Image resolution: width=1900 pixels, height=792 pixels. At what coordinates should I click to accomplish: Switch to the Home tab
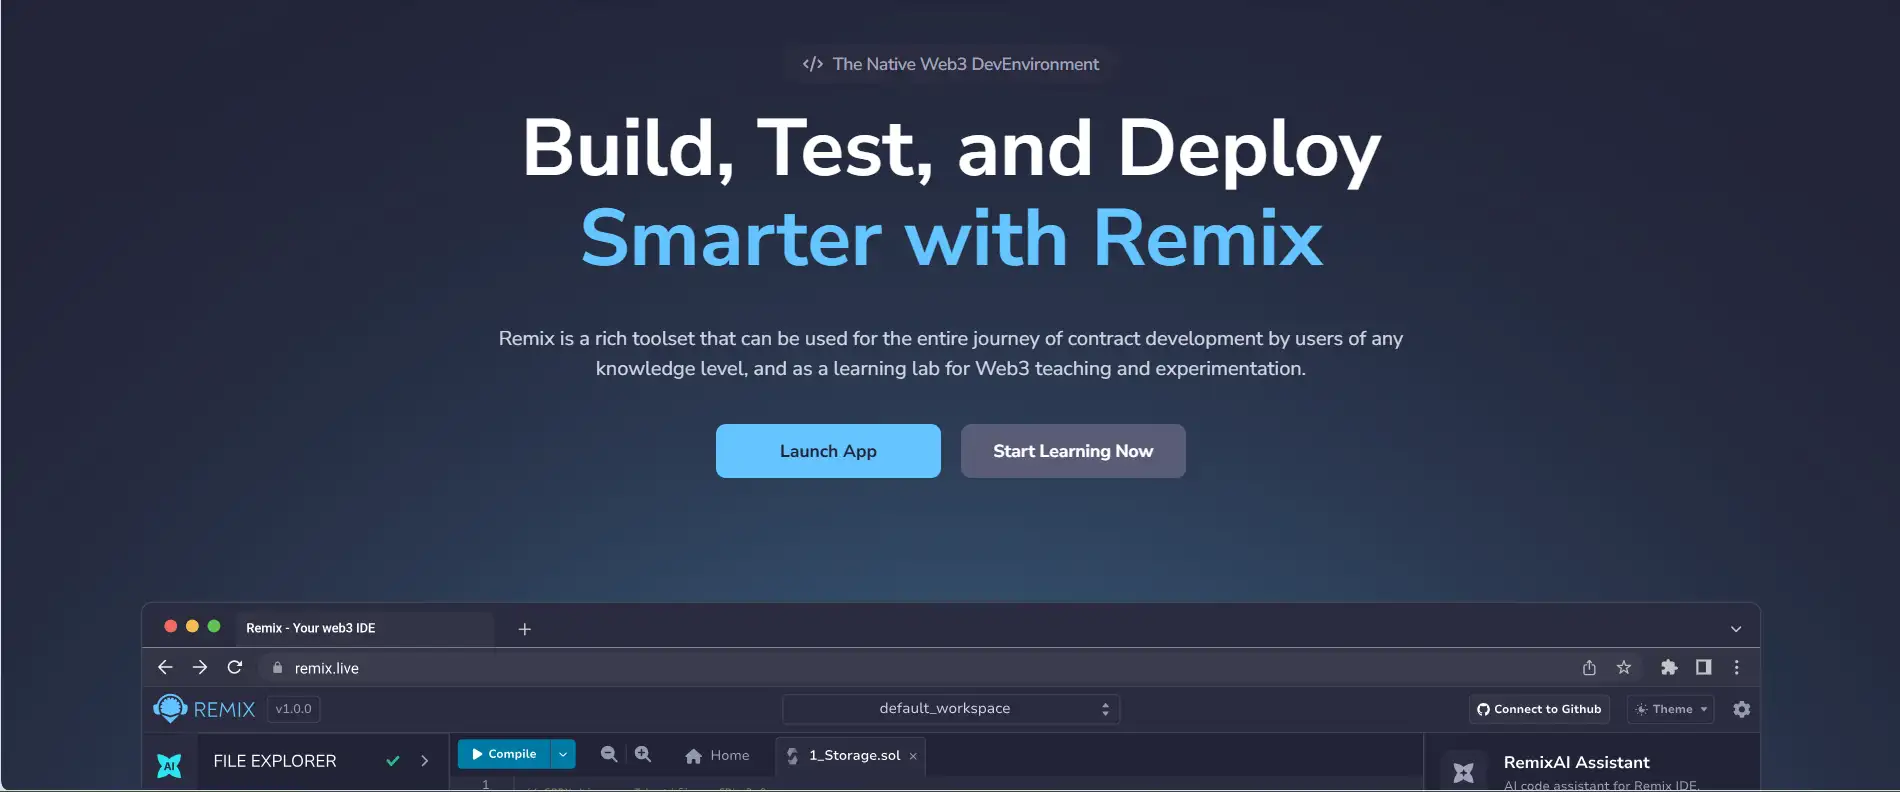[x=718, y=756]
